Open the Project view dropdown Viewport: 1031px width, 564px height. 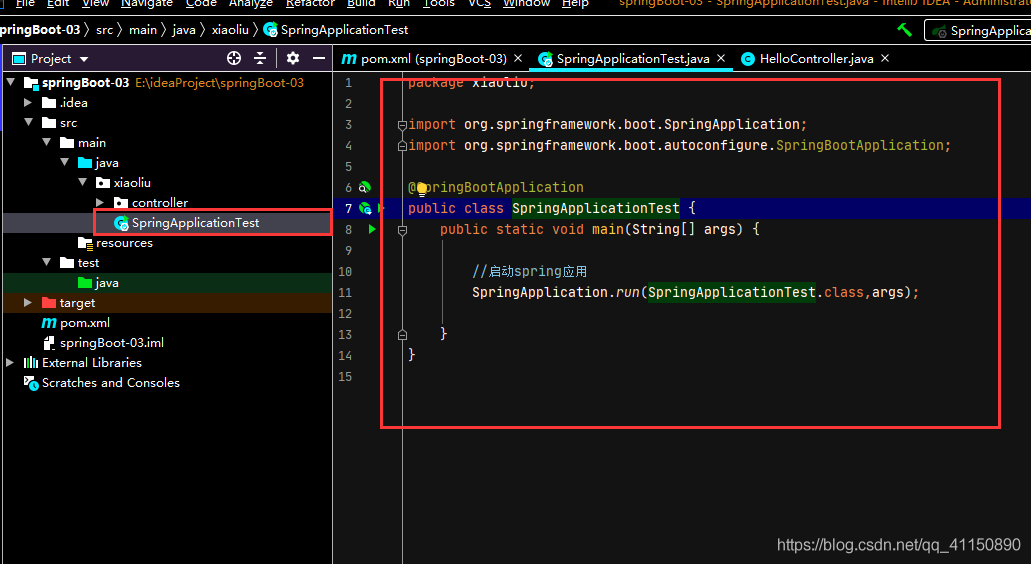[x=84, y=59]
